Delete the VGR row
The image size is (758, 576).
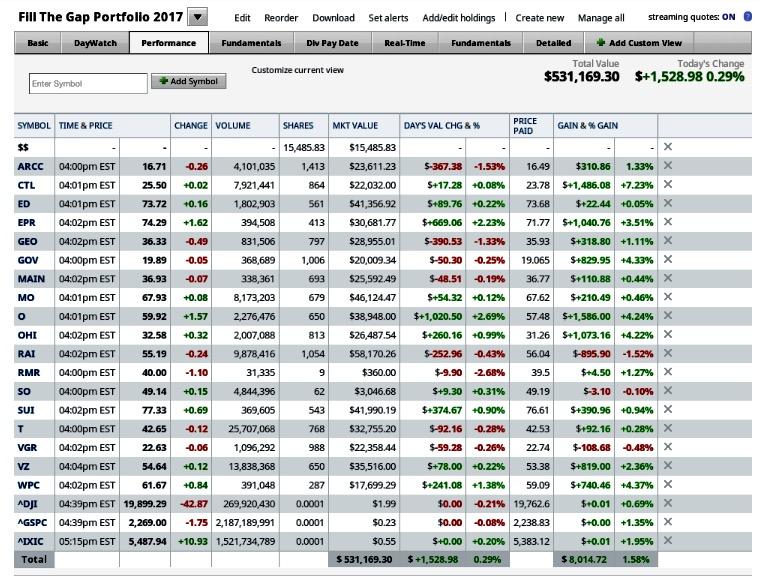coord(668,447)
